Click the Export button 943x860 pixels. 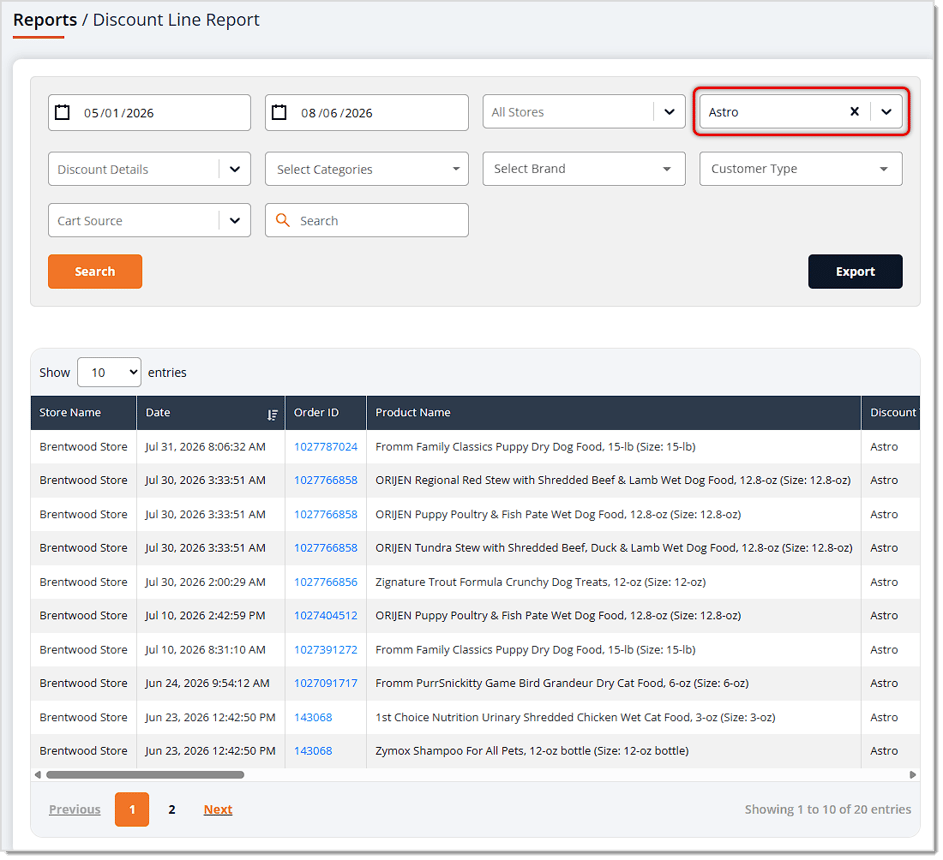coord(855,271)
